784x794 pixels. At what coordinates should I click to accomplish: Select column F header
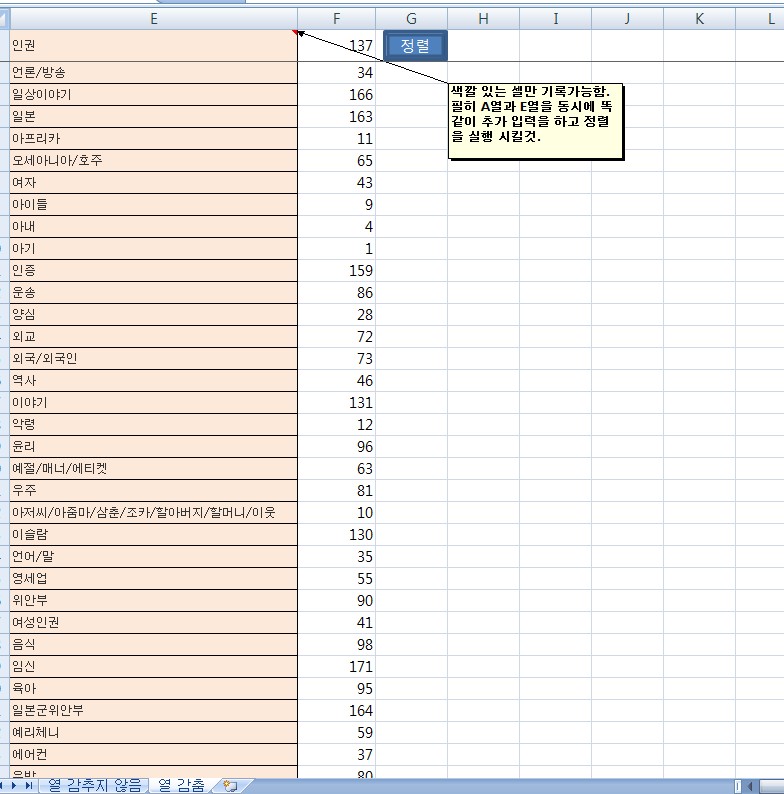336,18
